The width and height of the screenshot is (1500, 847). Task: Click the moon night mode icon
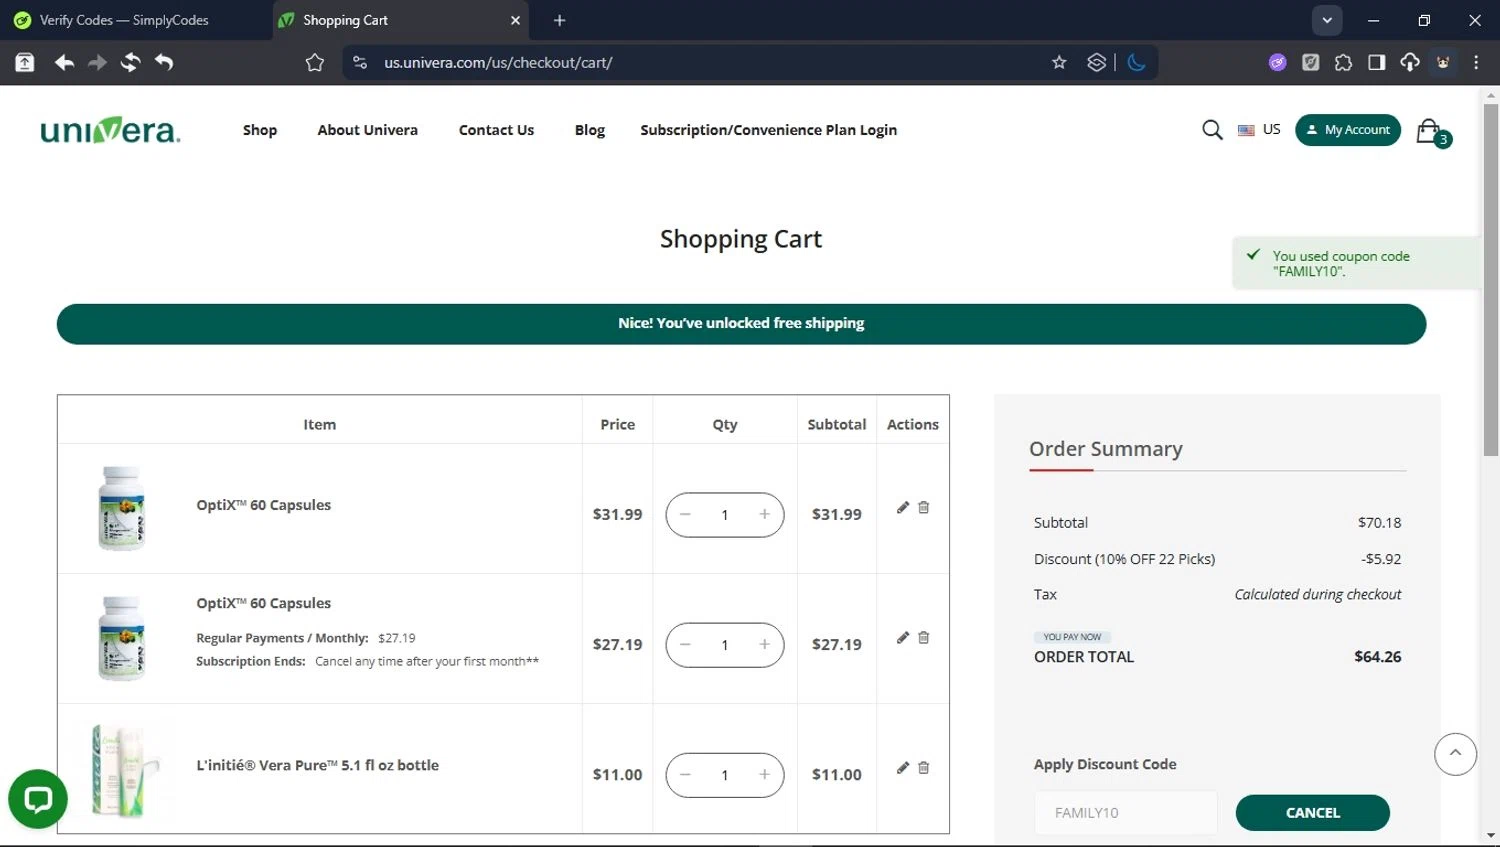pos(1136,62)
